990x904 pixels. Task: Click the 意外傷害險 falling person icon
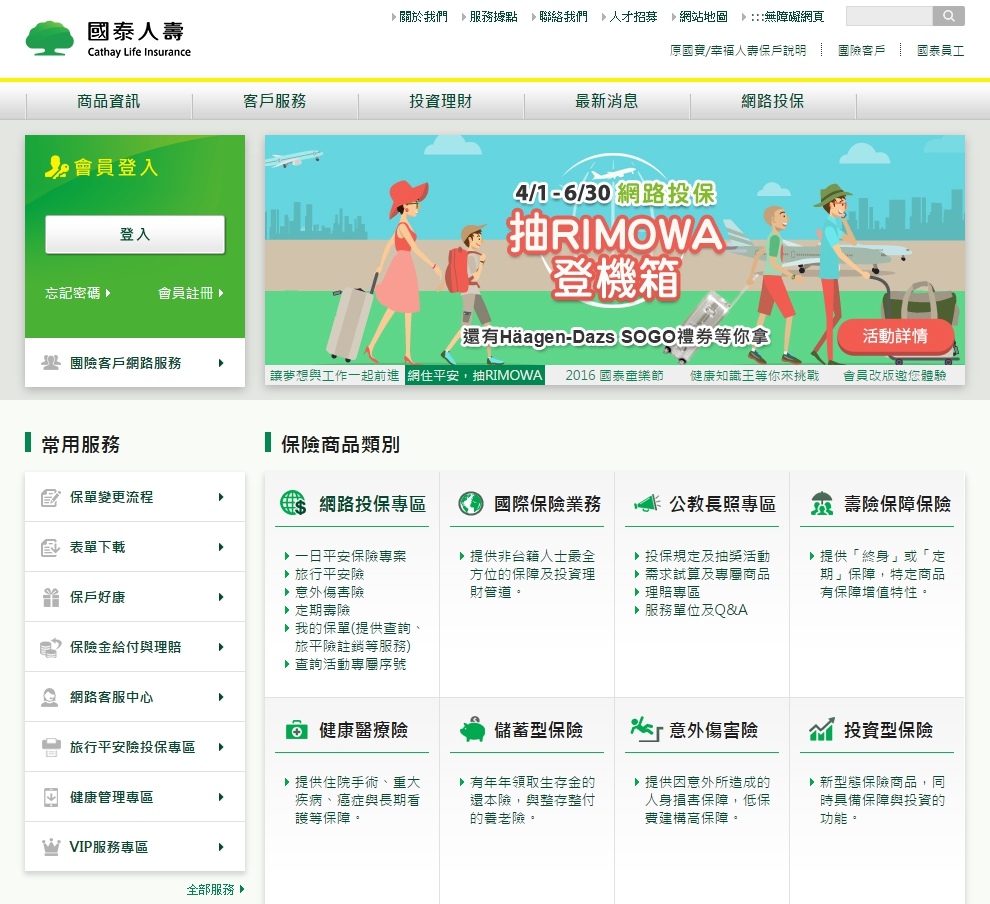coord(646,729)
